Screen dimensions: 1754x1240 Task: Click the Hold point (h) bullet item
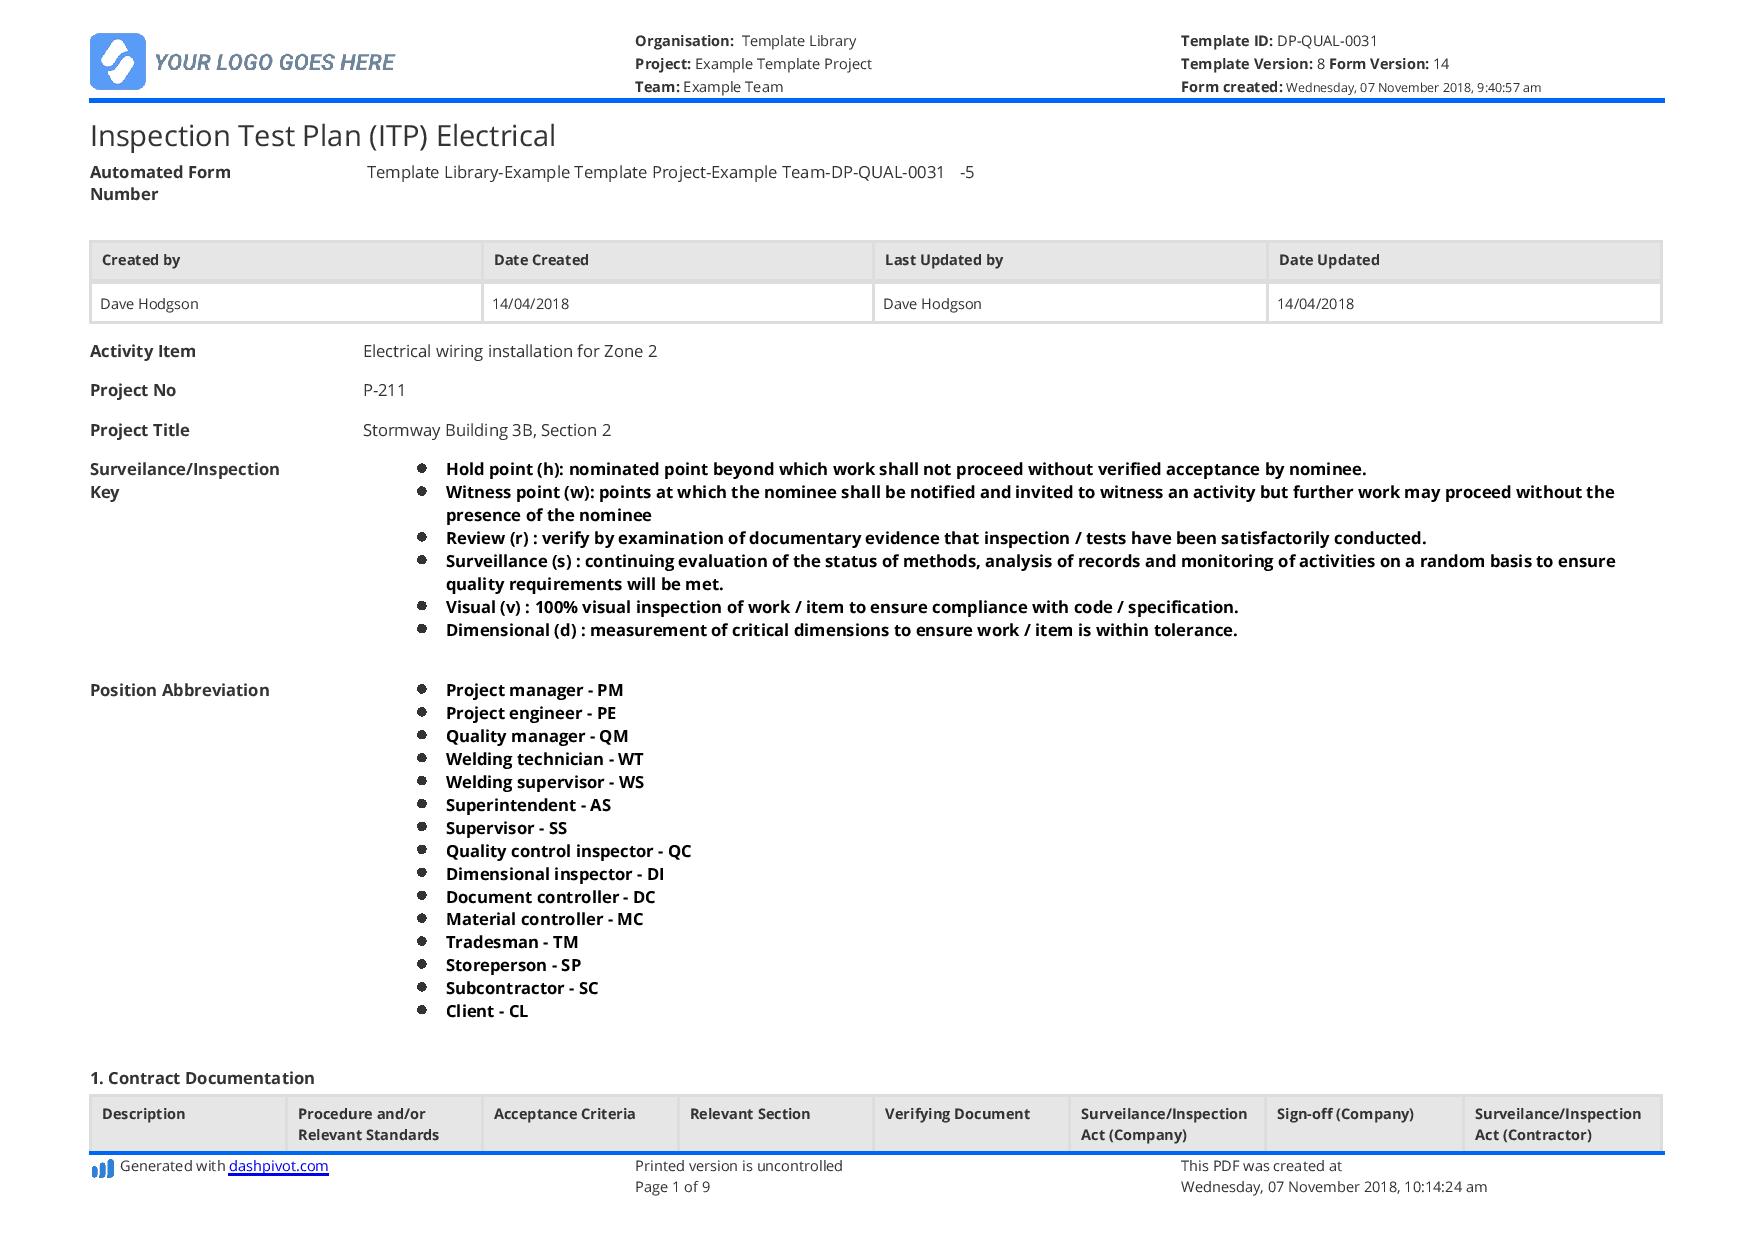[905, 469]
